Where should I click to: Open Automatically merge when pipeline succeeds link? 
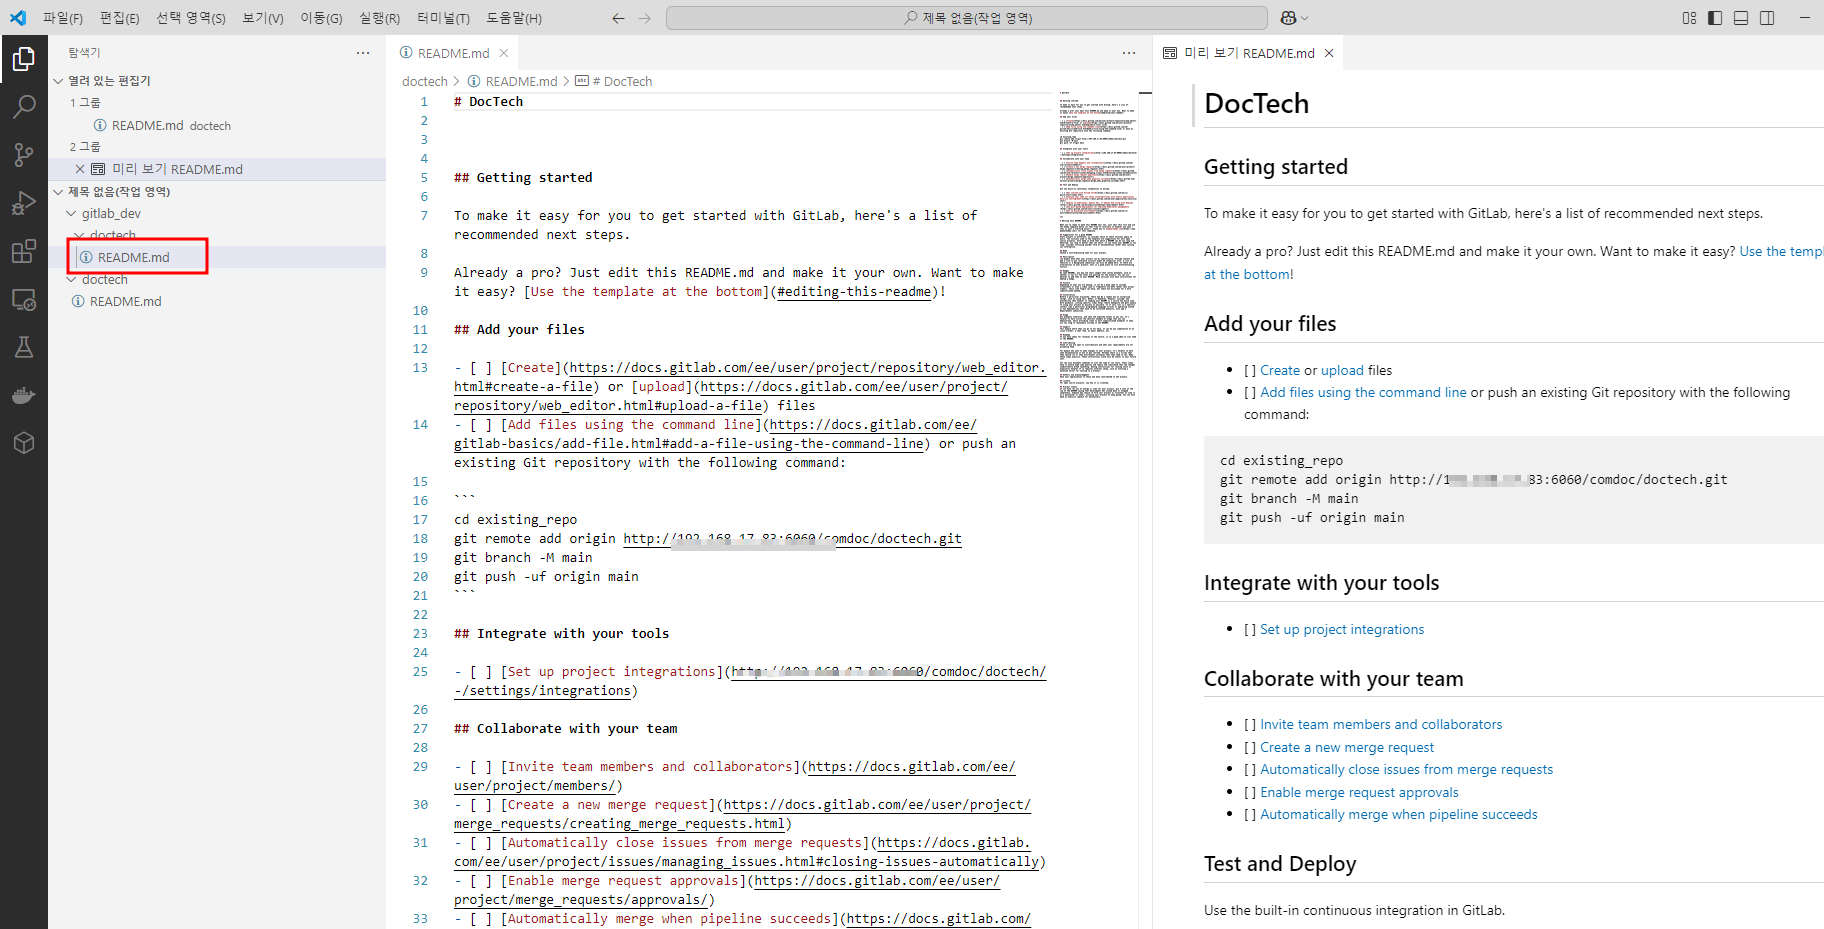click(x=1399, y=815)
